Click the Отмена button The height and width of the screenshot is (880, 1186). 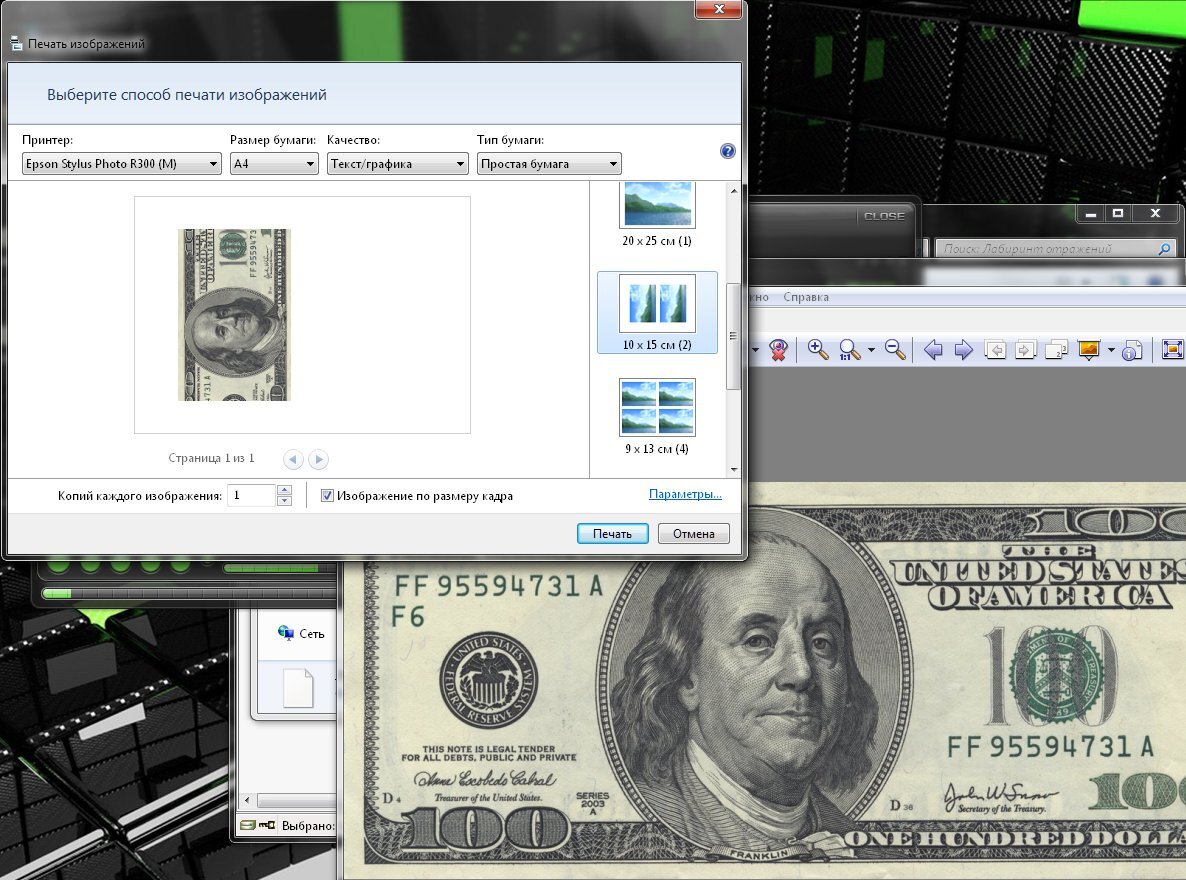pos(694,533)
